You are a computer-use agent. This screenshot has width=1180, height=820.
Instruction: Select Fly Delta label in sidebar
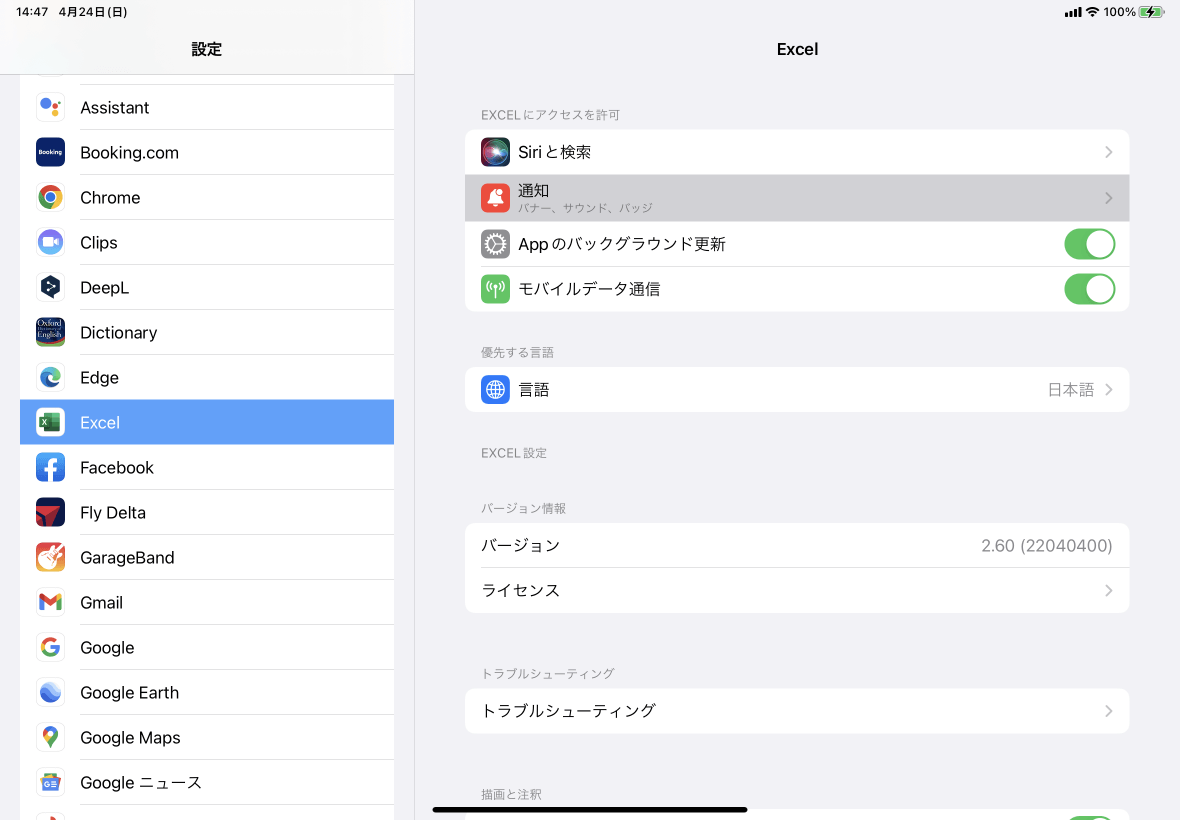[x=113, y=512]
